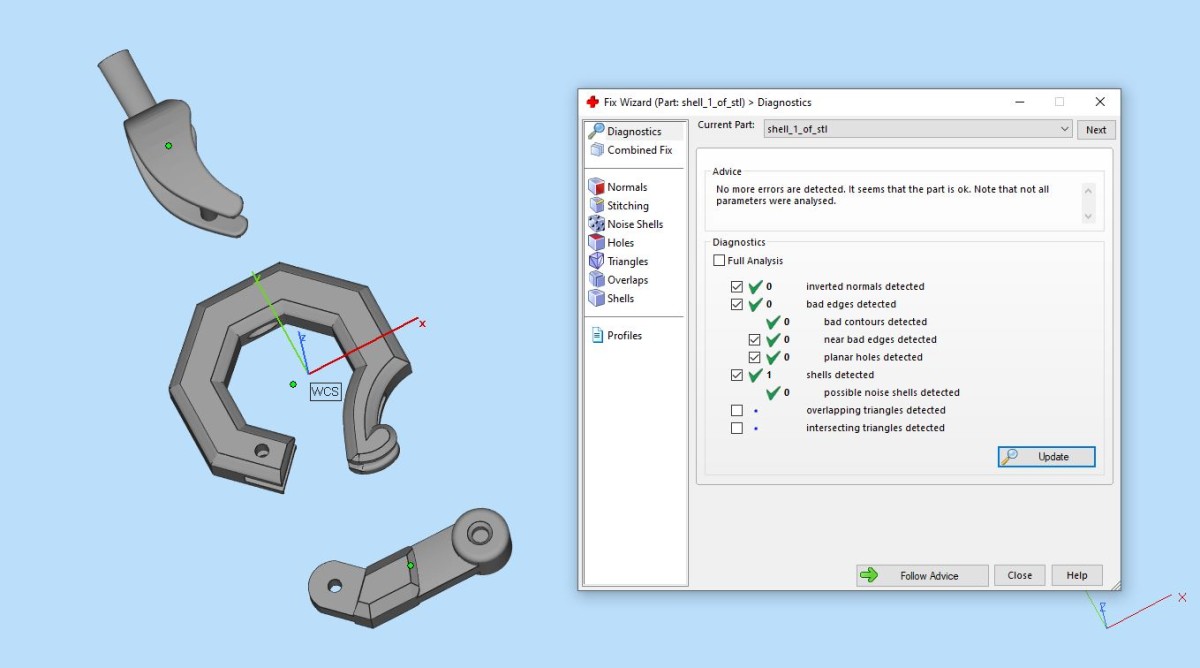The width and height of the screenshot is (1200, 668).
Task: Click the WCS label in viewport
Action: coord(325,391)
